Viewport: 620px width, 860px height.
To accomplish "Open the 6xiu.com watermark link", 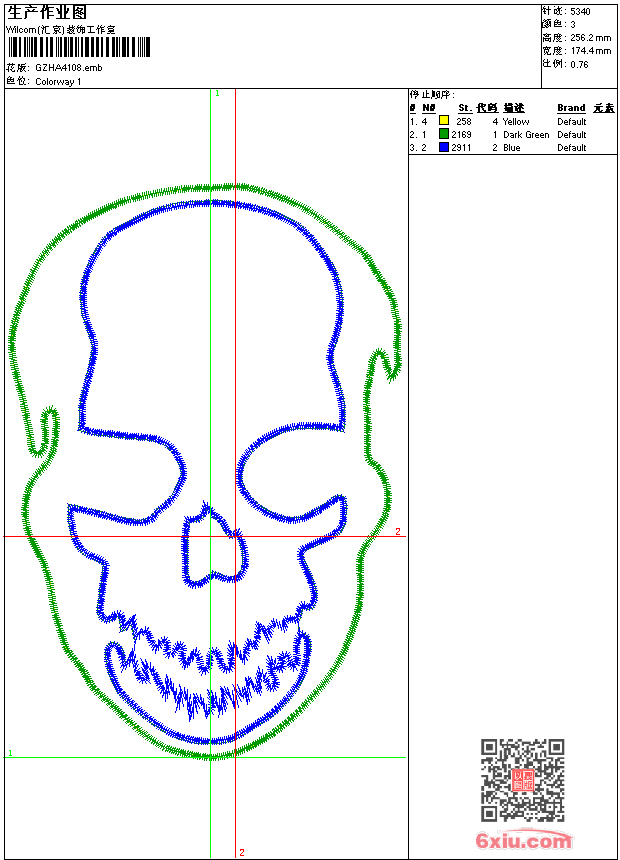I will tap(524, 841).
